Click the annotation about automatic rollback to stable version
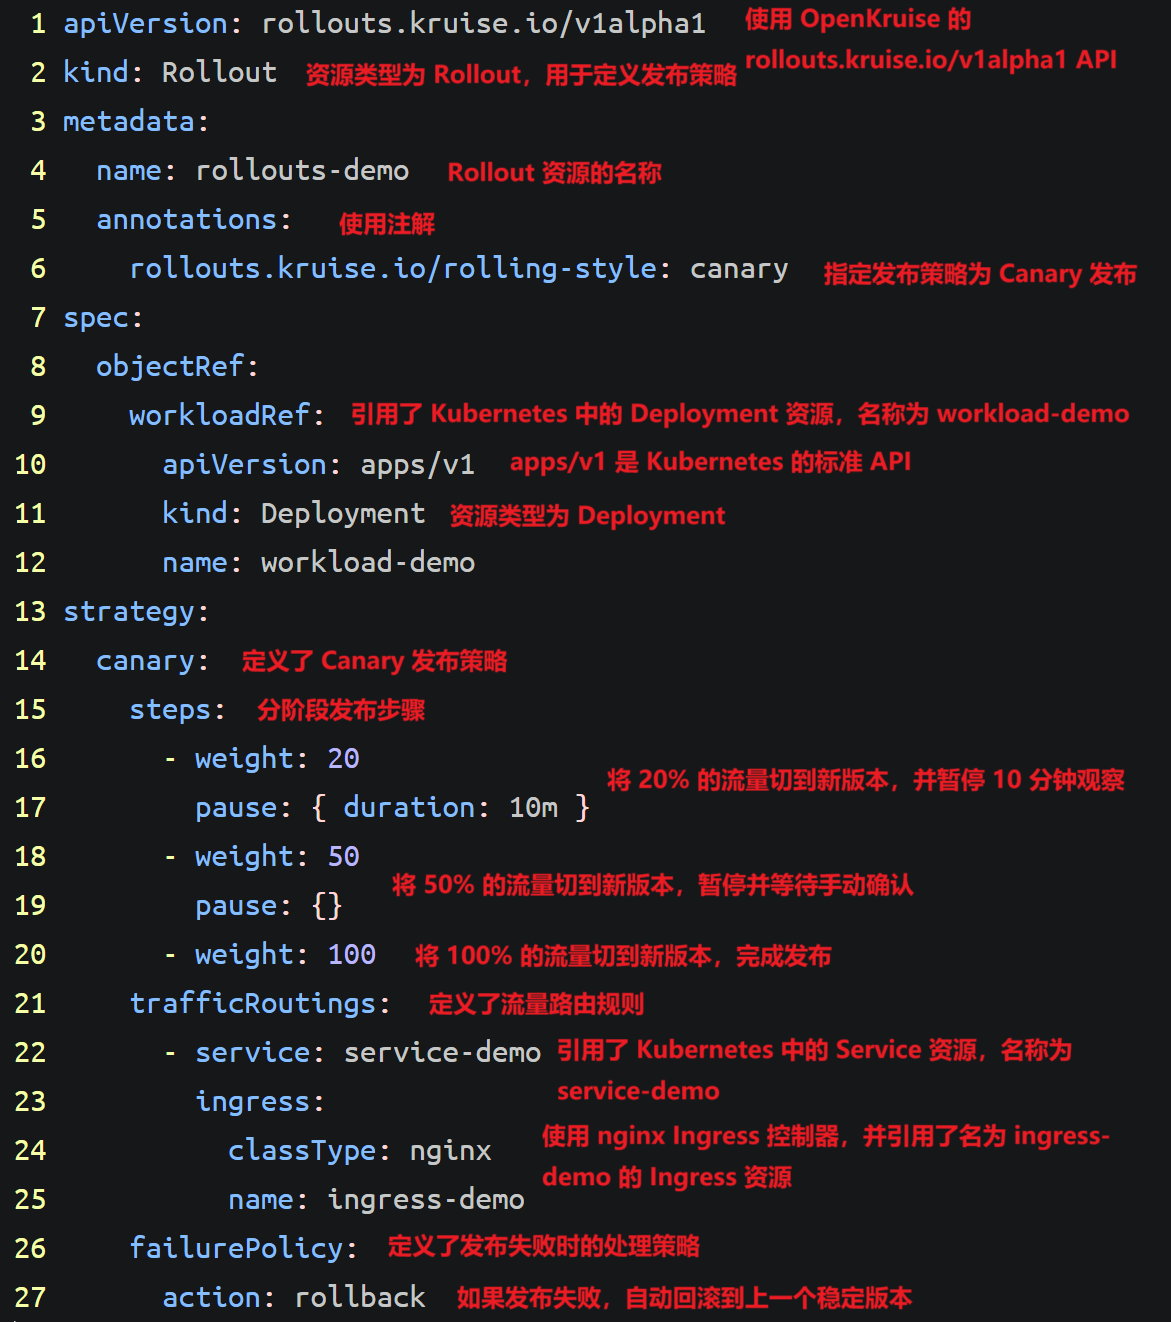1171x1322 pixels. tap(684, 1298)
